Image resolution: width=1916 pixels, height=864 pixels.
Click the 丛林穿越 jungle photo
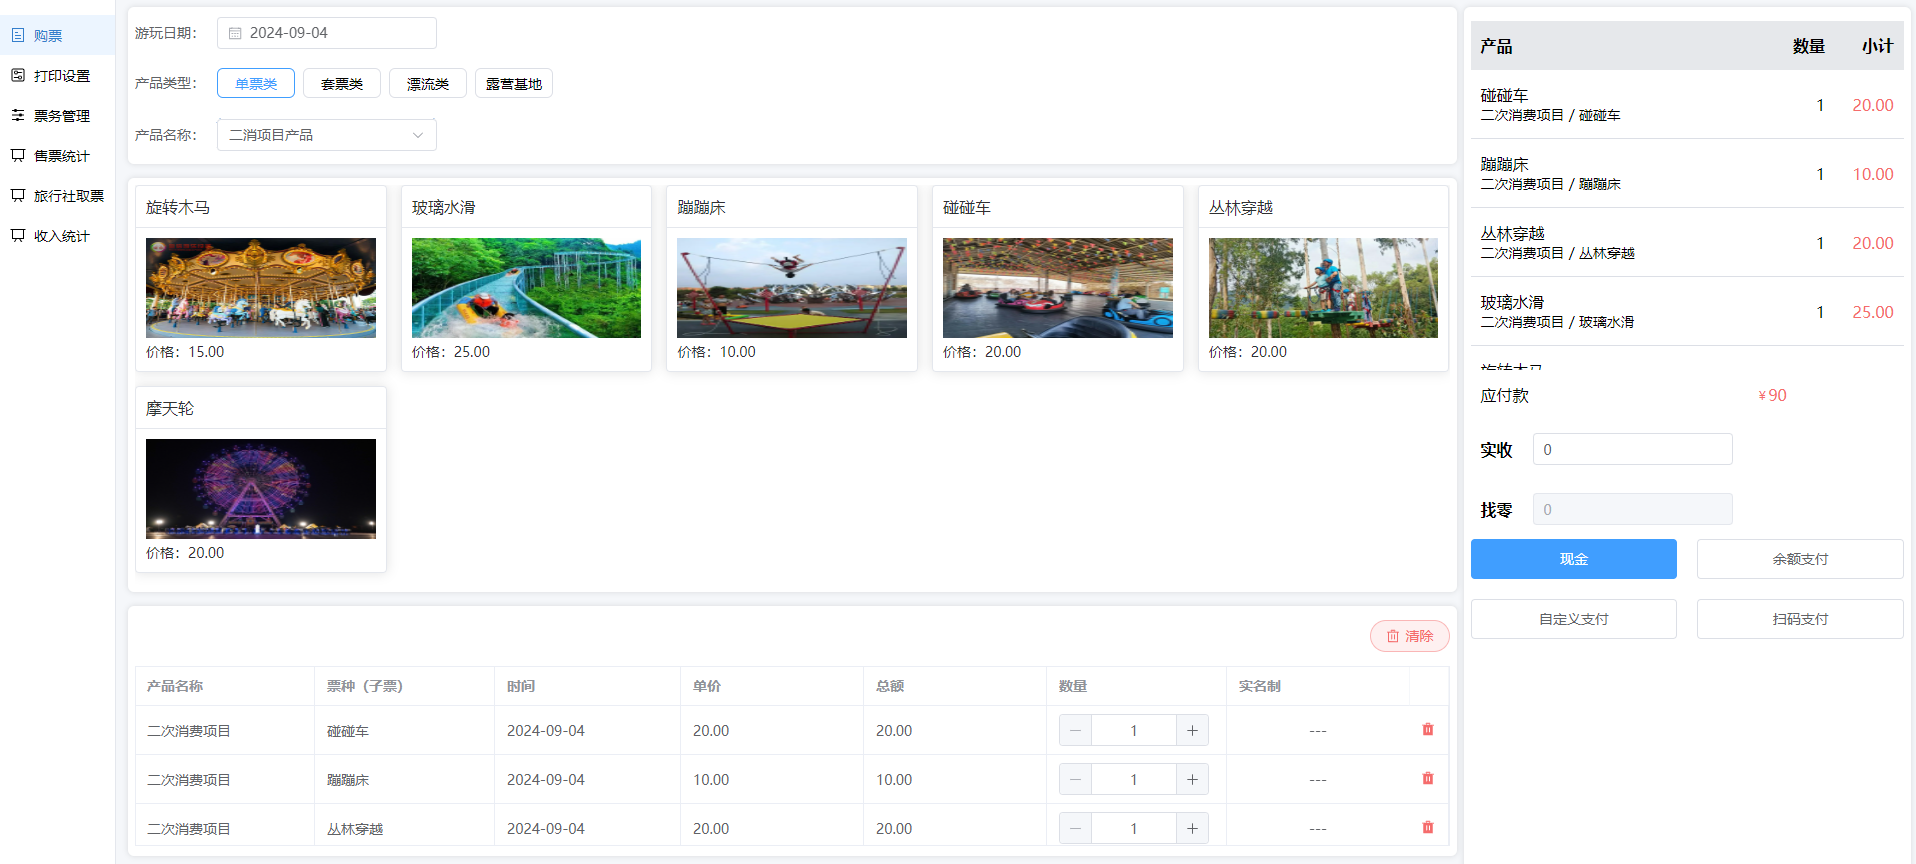1323,288
